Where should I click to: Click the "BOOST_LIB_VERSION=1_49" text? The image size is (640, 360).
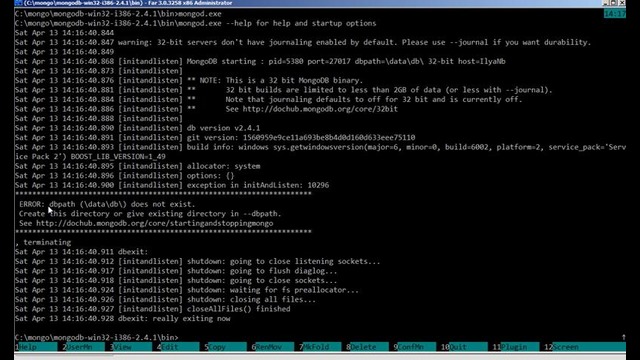pyautogui.click(x=118, y=157)
